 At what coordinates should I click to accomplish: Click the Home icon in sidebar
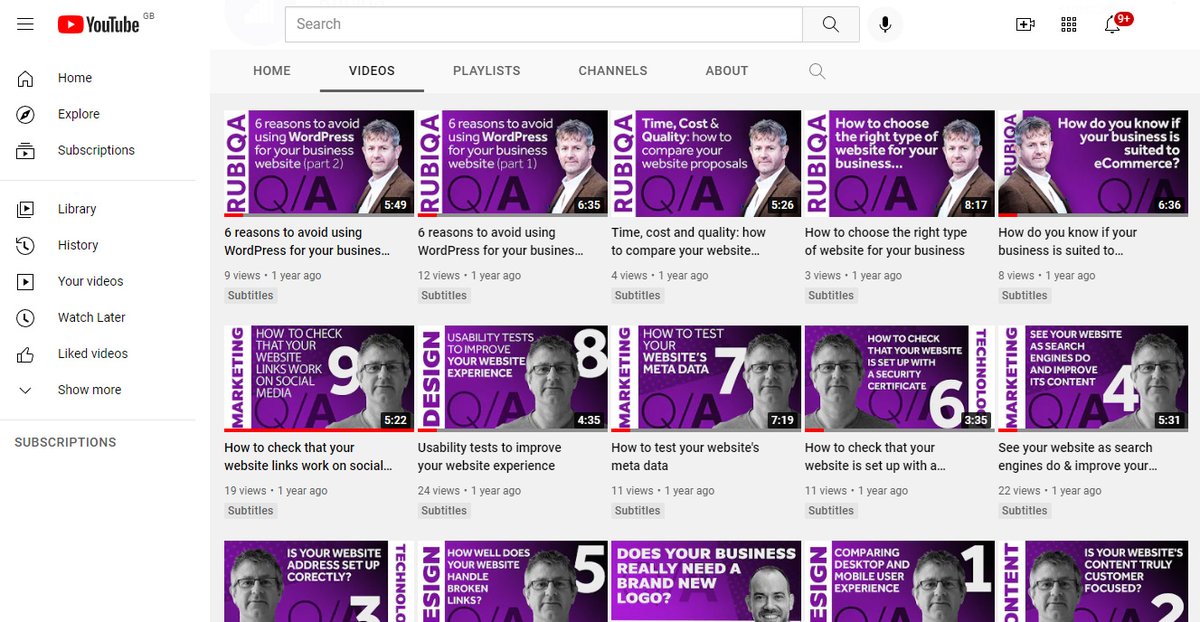(x=26, y=78)
